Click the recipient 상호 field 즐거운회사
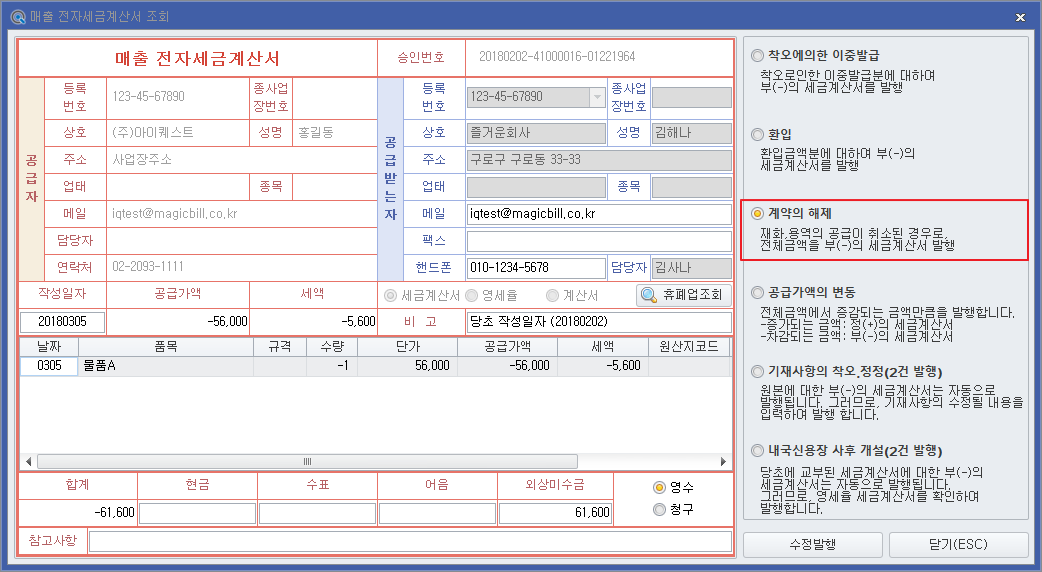 pyautogui.click(x=536, y=133)
